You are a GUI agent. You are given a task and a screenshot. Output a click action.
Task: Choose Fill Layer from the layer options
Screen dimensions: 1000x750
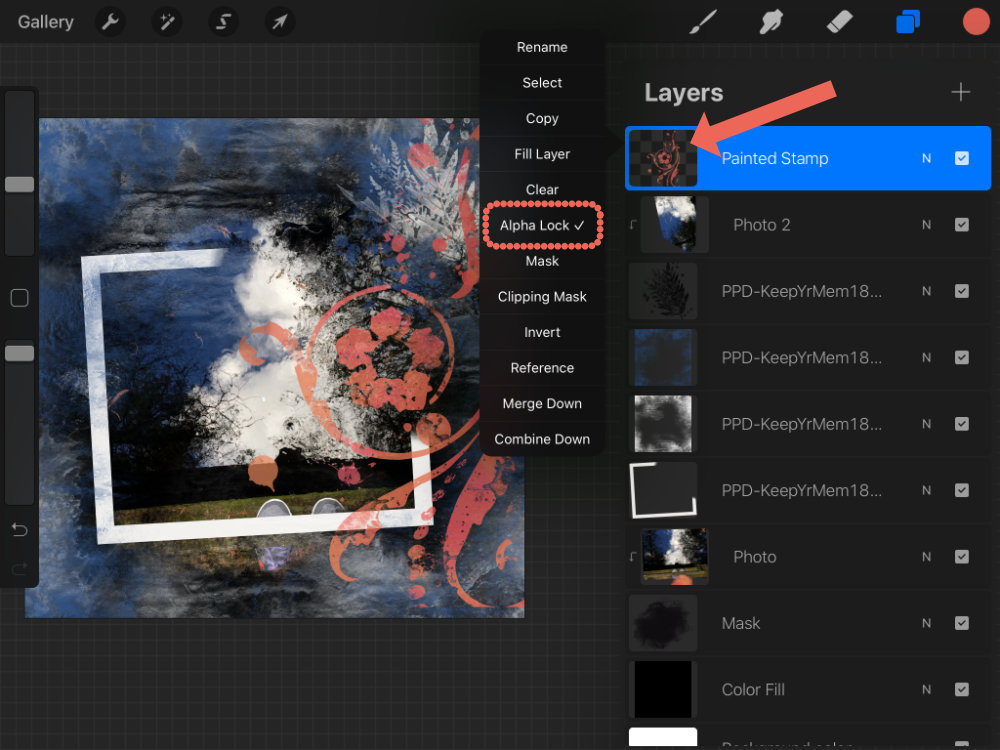pos(542,154)
